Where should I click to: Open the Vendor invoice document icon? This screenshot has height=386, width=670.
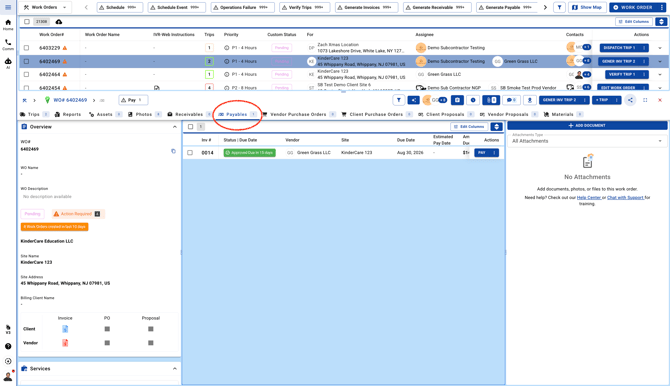65,343
